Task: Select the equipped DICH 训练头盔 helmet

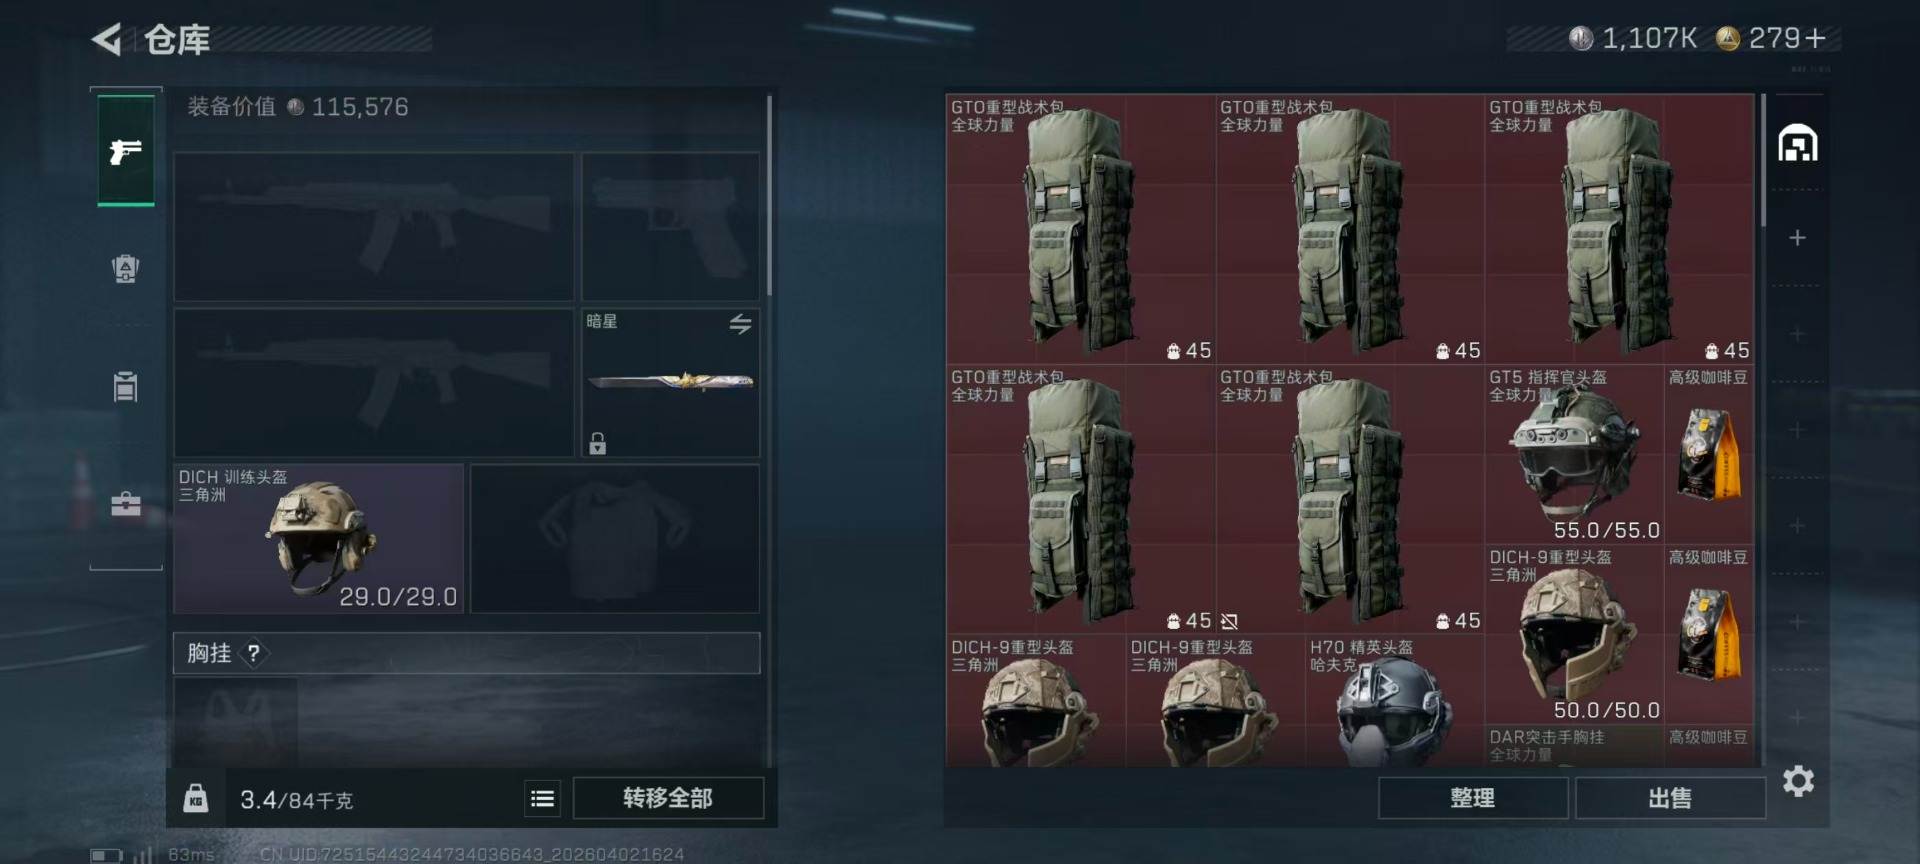Action: click(x=319, y=538)
